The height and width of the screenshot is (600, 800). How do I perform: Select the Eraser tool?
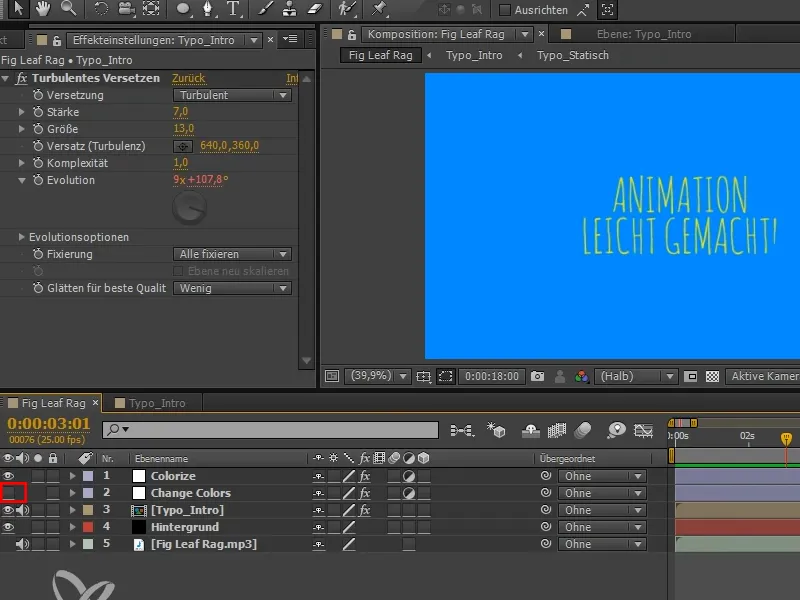tap(315, 9)
